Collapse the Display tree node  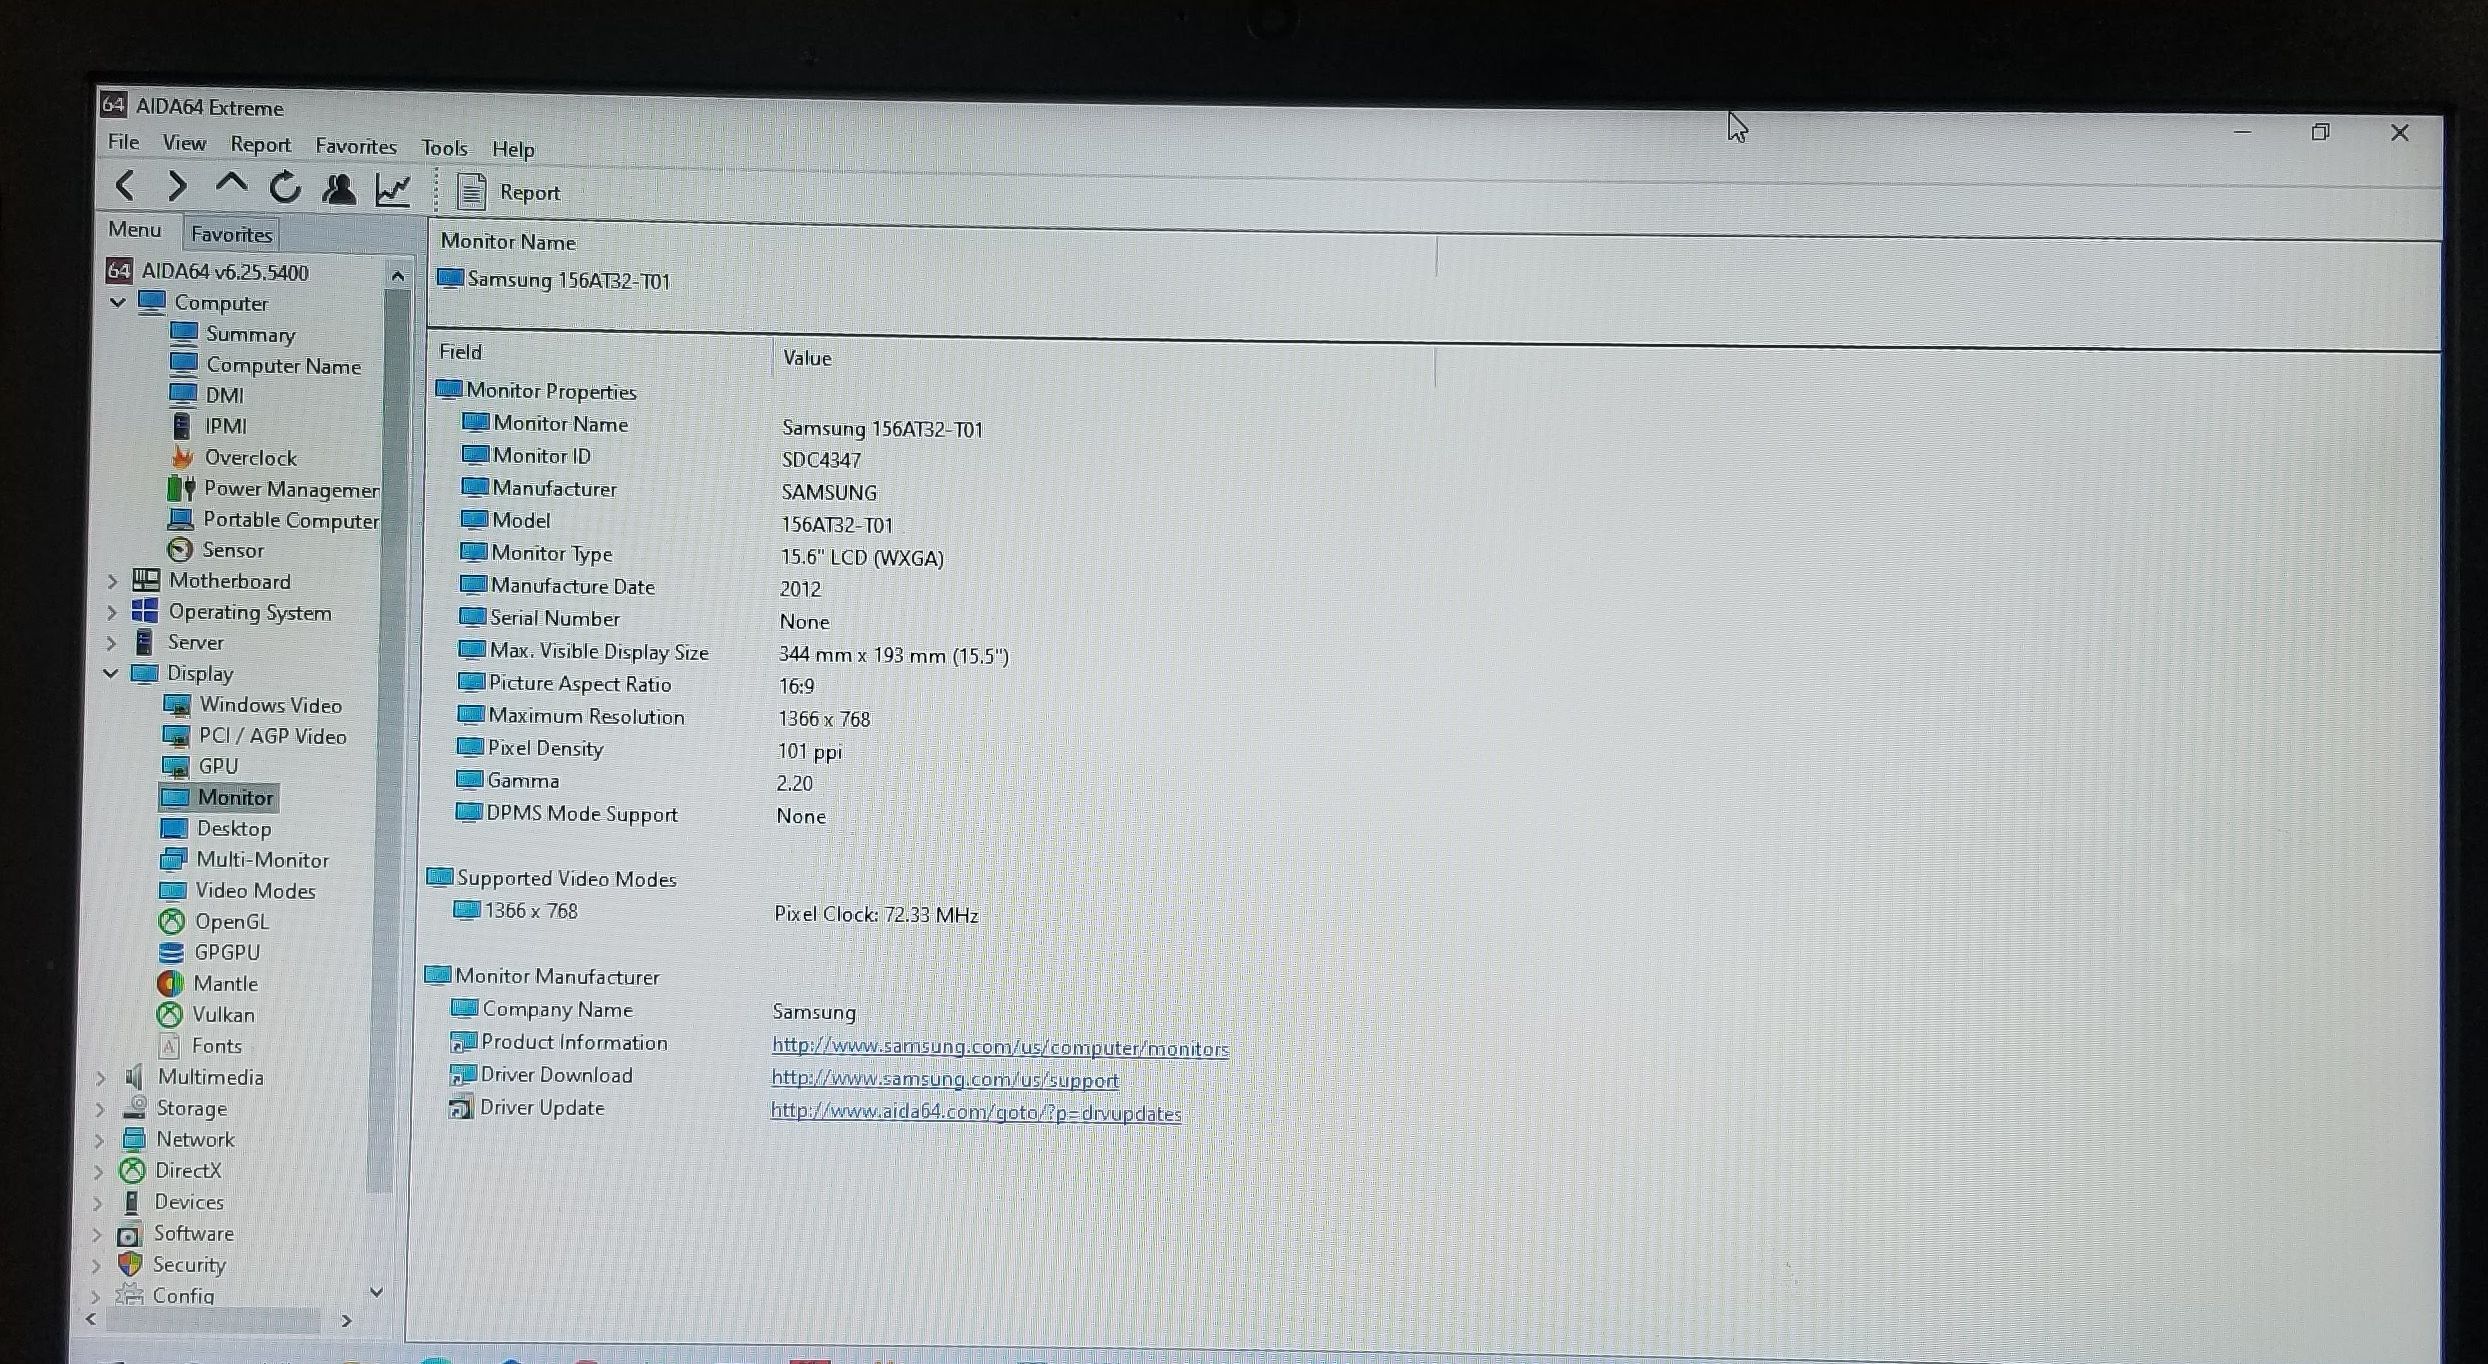tap(110, 674)
